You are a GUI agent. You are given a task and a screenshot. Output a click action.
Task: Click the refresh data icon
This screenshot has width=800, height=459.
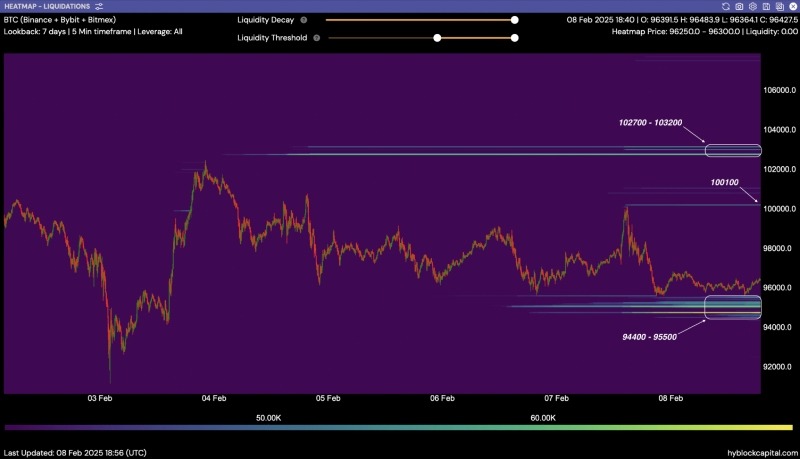726,7
